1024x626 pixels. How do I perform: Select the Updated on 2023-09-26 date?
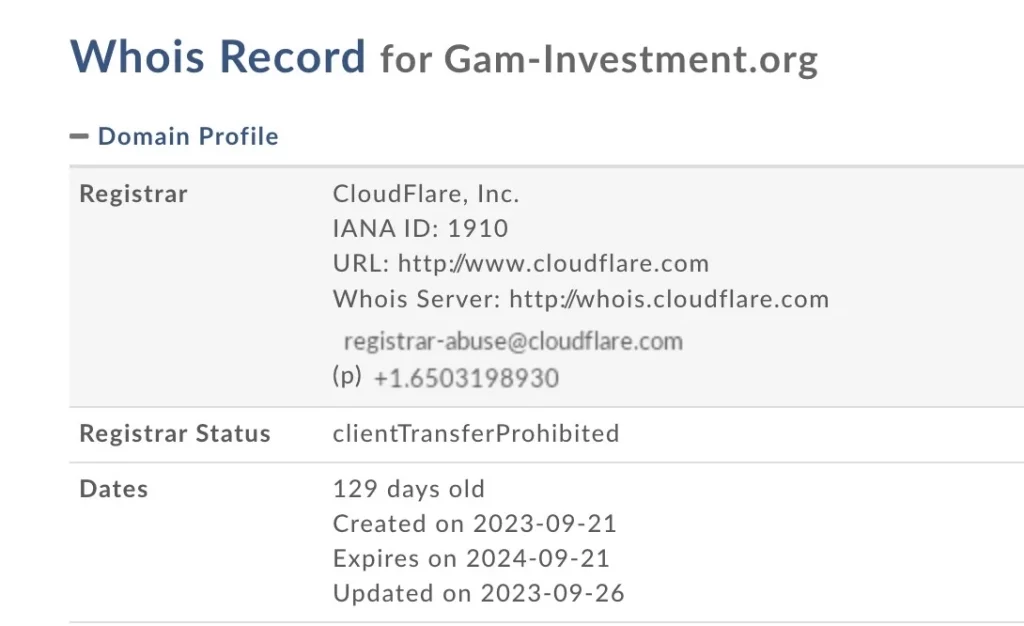pyautogui.click(x=478, y=592)
